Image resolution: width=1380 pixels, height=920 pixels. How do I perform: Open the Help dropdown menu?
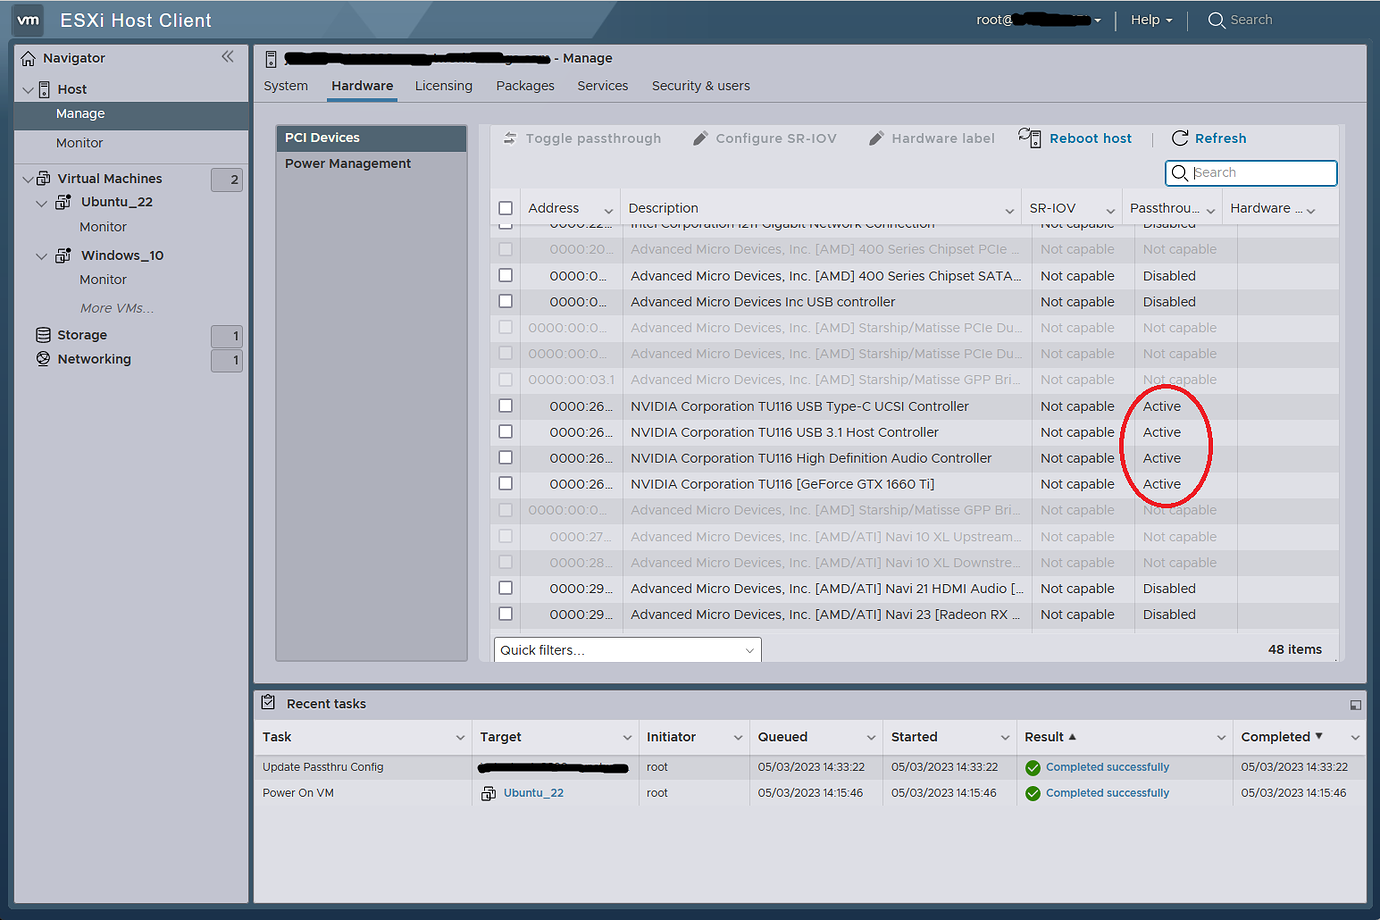point(1152,20)
